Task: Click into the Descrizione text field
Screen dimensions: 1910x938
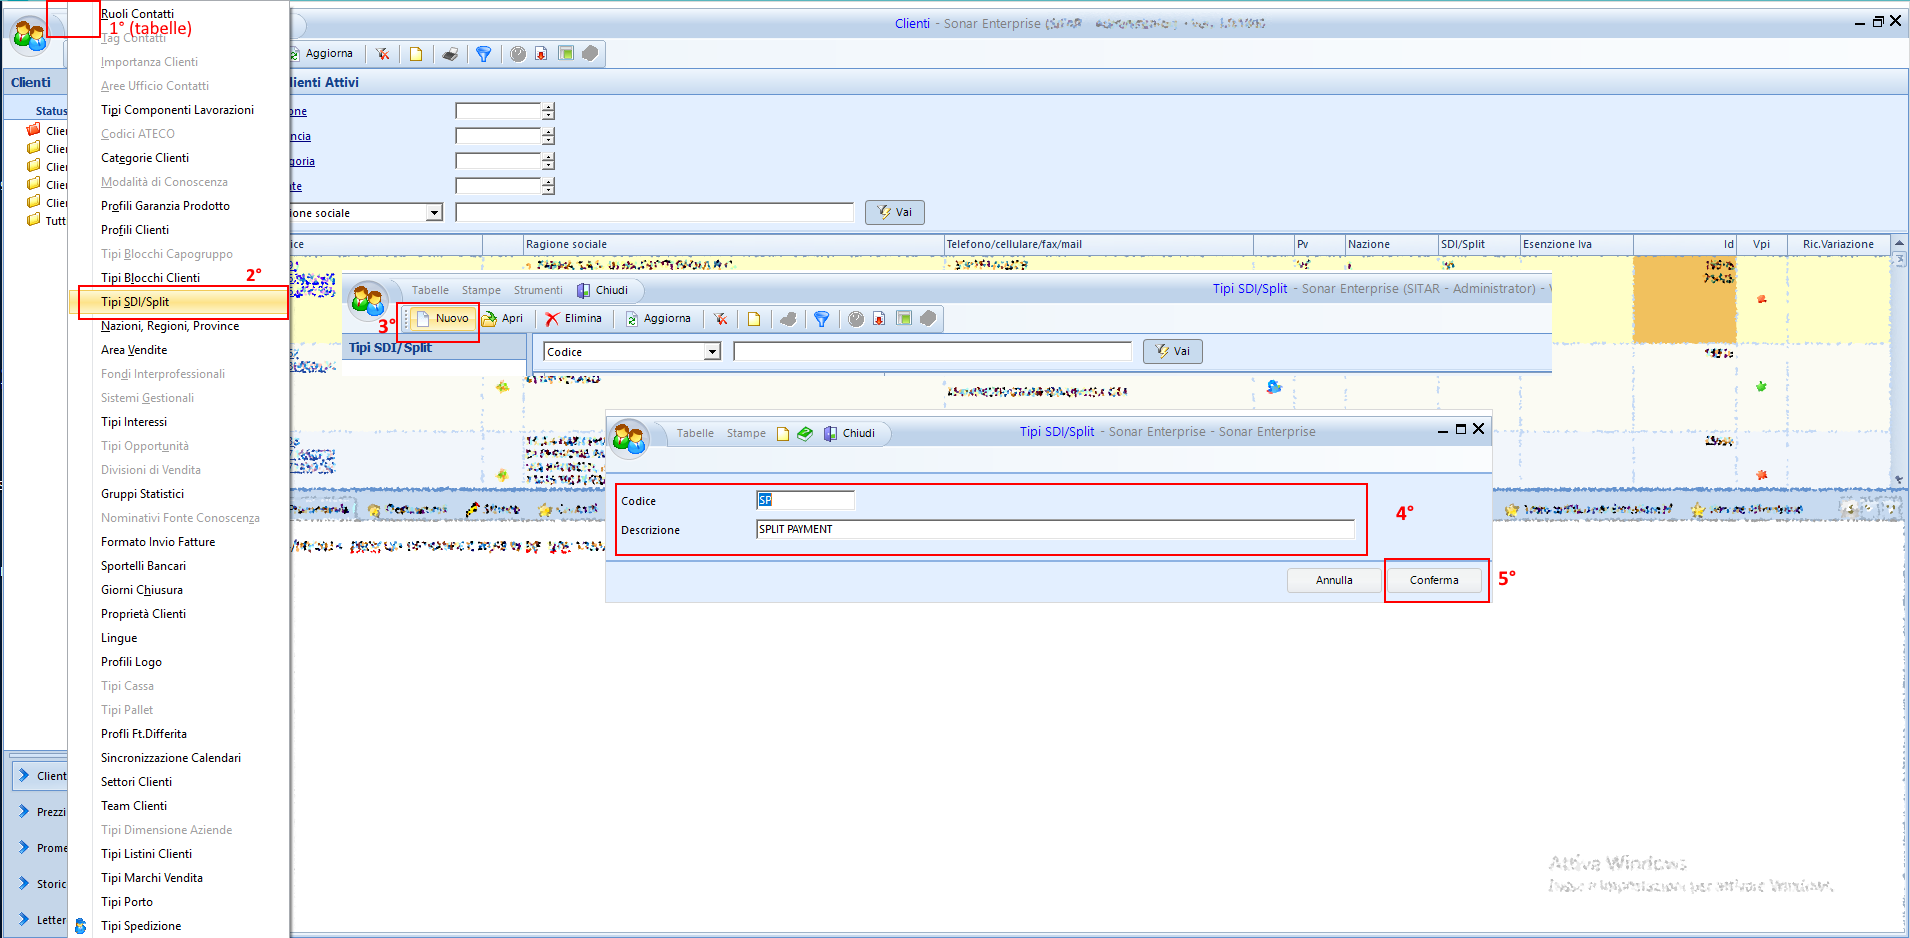Action: 1054,530
